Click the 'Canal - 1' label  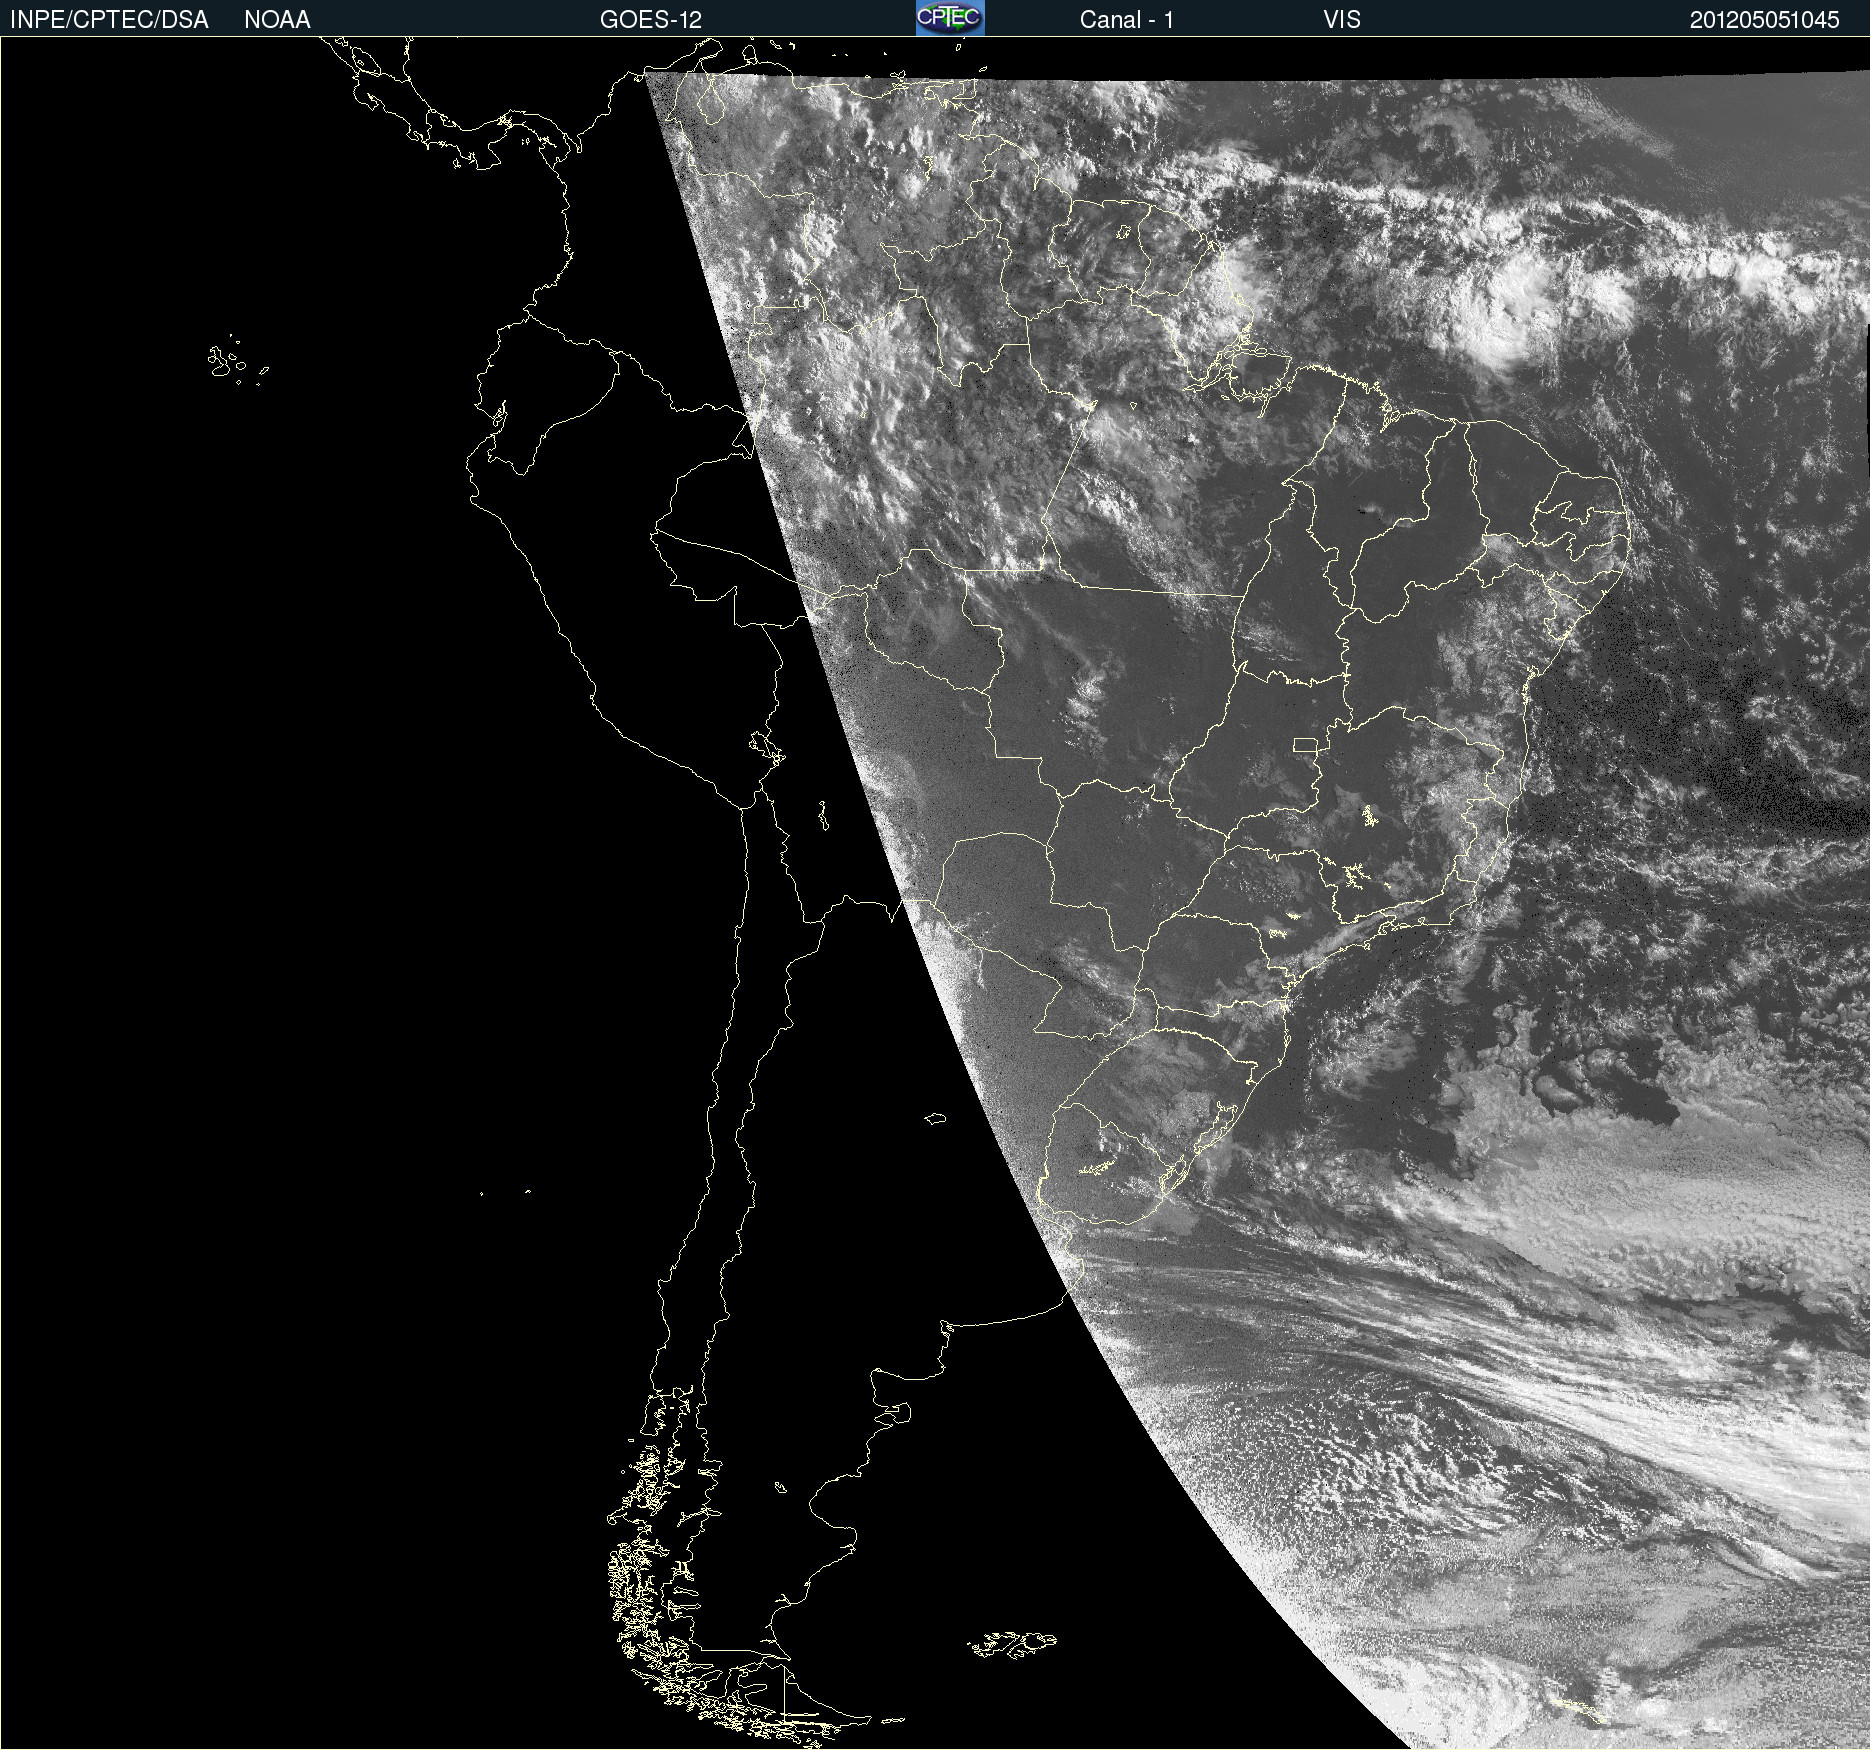click(1126, 20)
